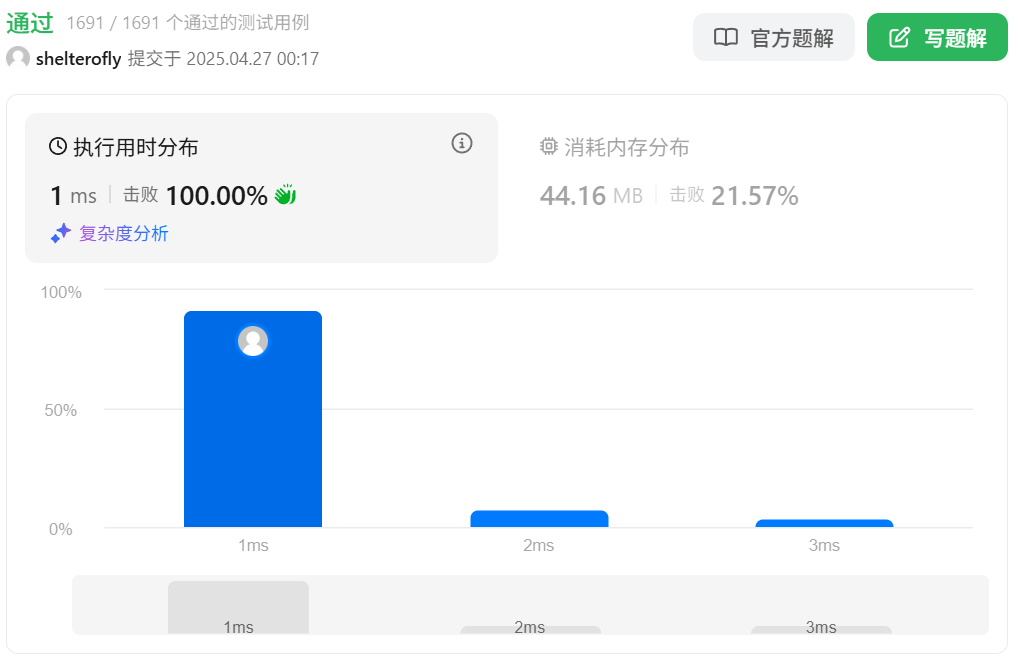Click the 100.00% runtime beat percentage

pos(217,195)
